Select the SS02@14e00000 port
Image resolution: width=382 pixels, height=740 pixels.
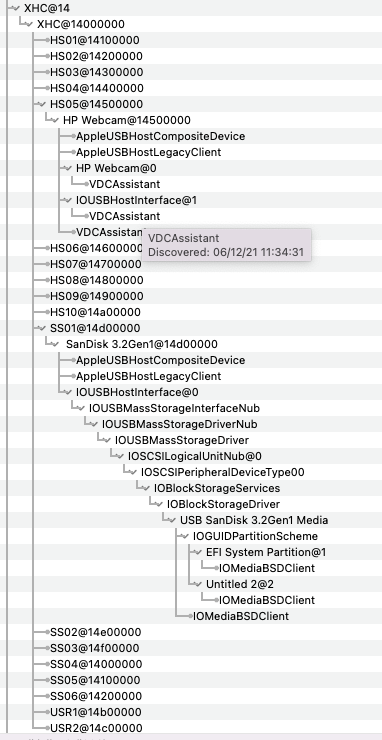95,632
